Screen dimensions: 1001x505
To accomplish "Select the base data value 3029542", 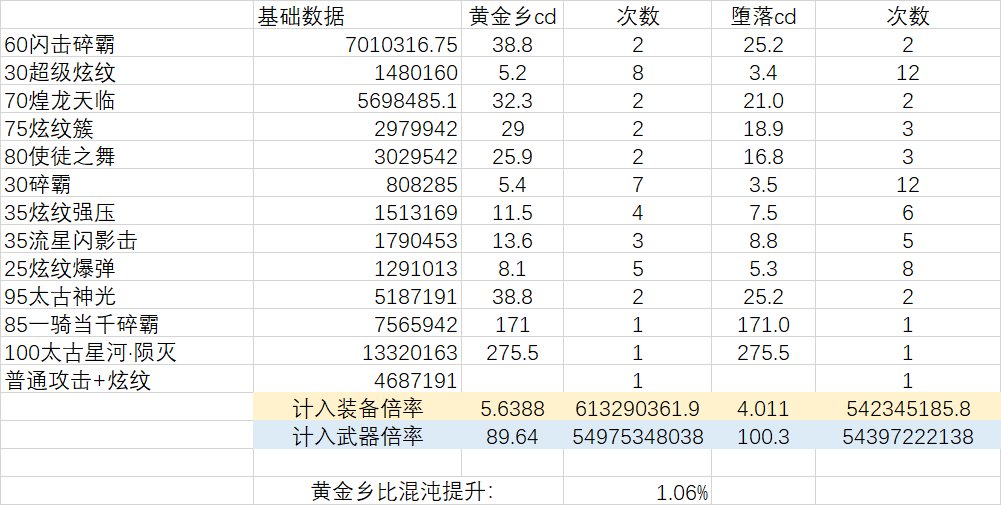I will (358, 156).
